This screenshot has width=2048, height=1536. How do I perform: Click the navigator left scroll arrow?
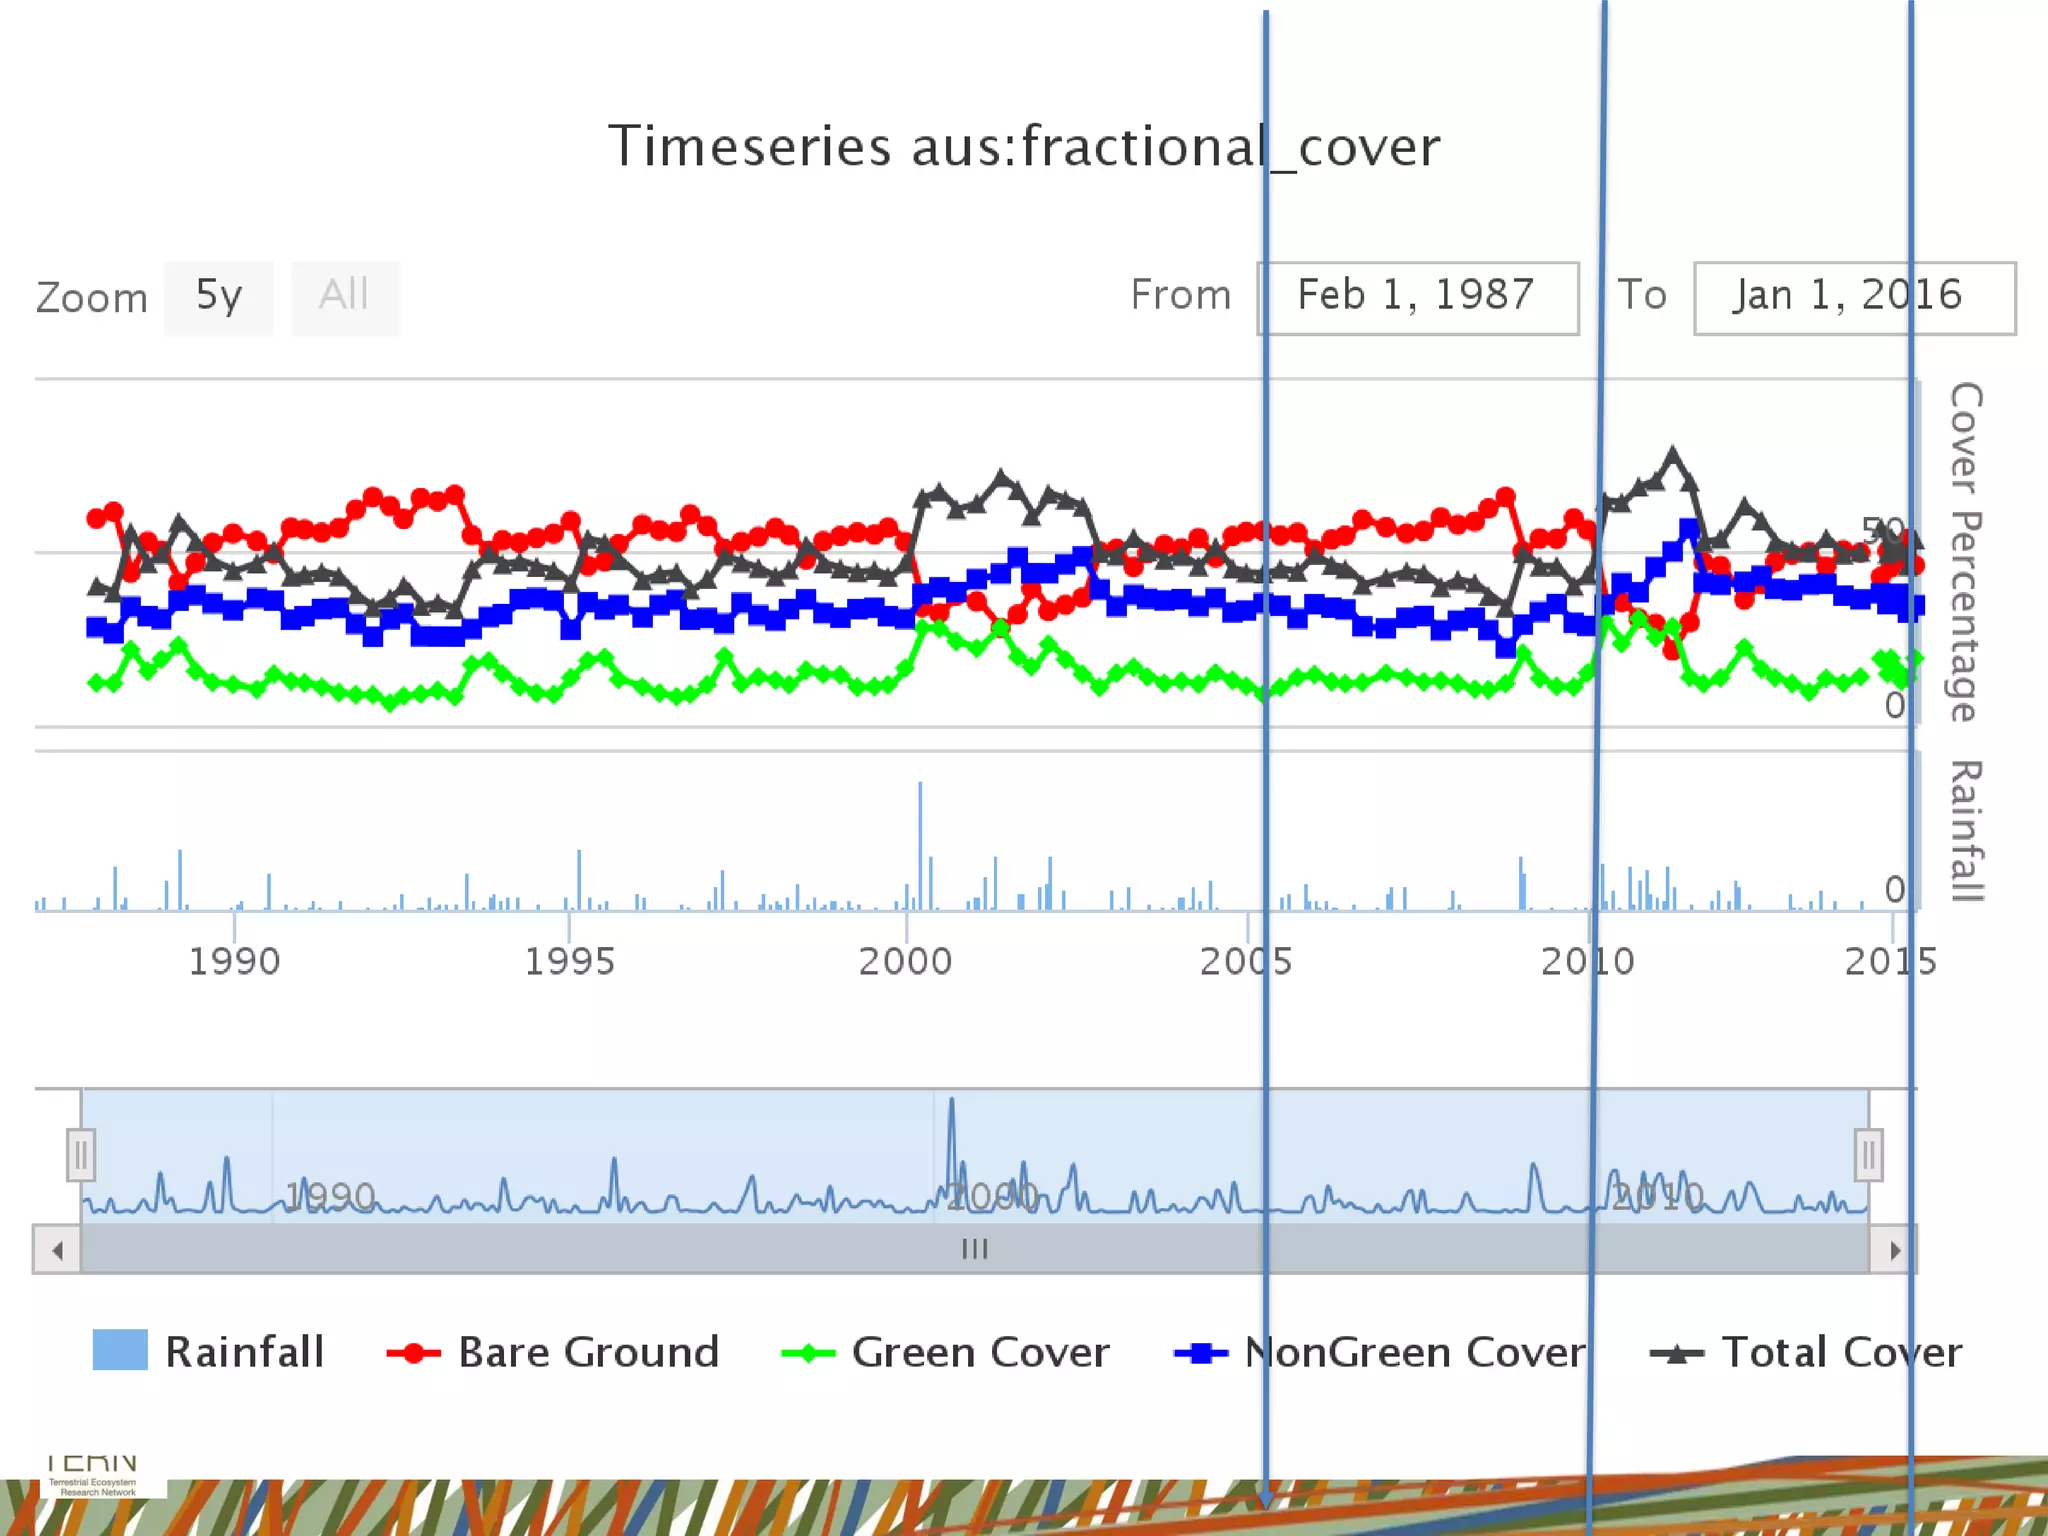coord(57,1250)
